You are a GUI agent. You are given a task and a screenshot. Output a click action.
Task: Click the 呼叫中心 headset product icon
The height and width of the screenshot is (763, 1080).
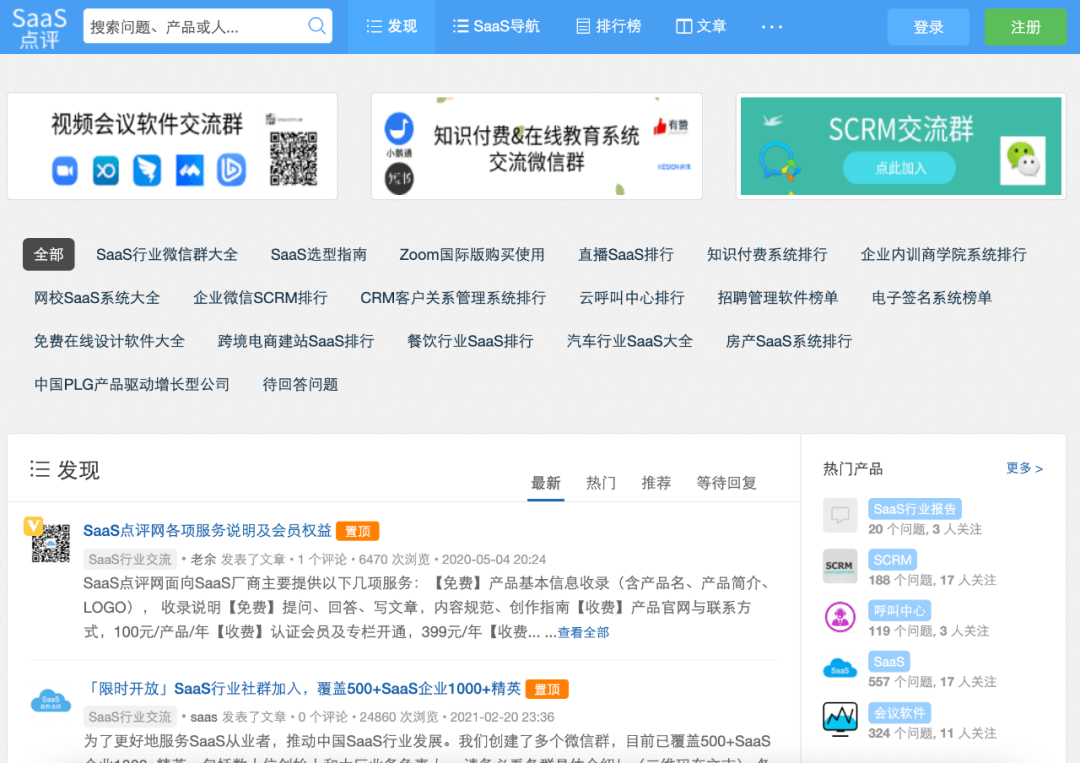click(840, 617)
